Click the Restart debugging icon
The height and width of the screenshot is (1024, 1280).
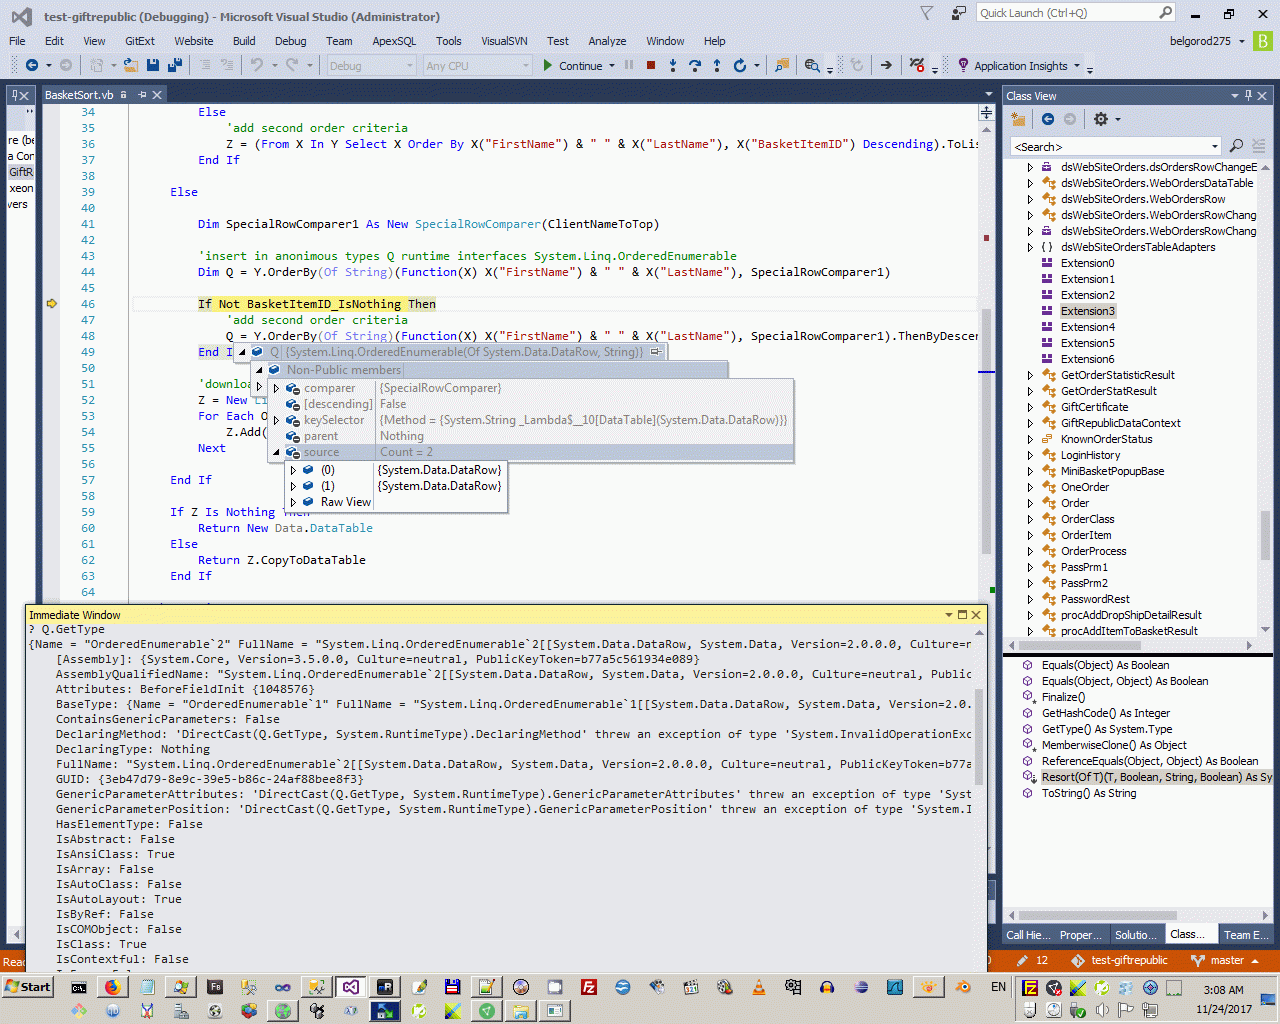[x=740, y=66]
